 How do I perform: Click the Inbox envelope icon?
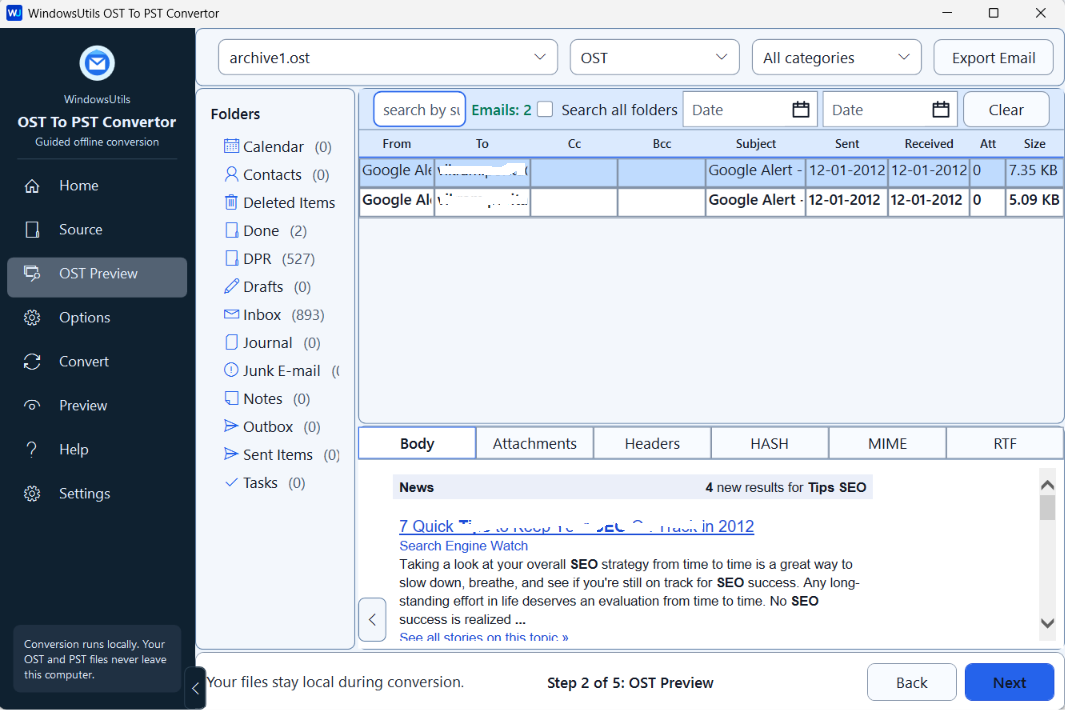point(232,314)
